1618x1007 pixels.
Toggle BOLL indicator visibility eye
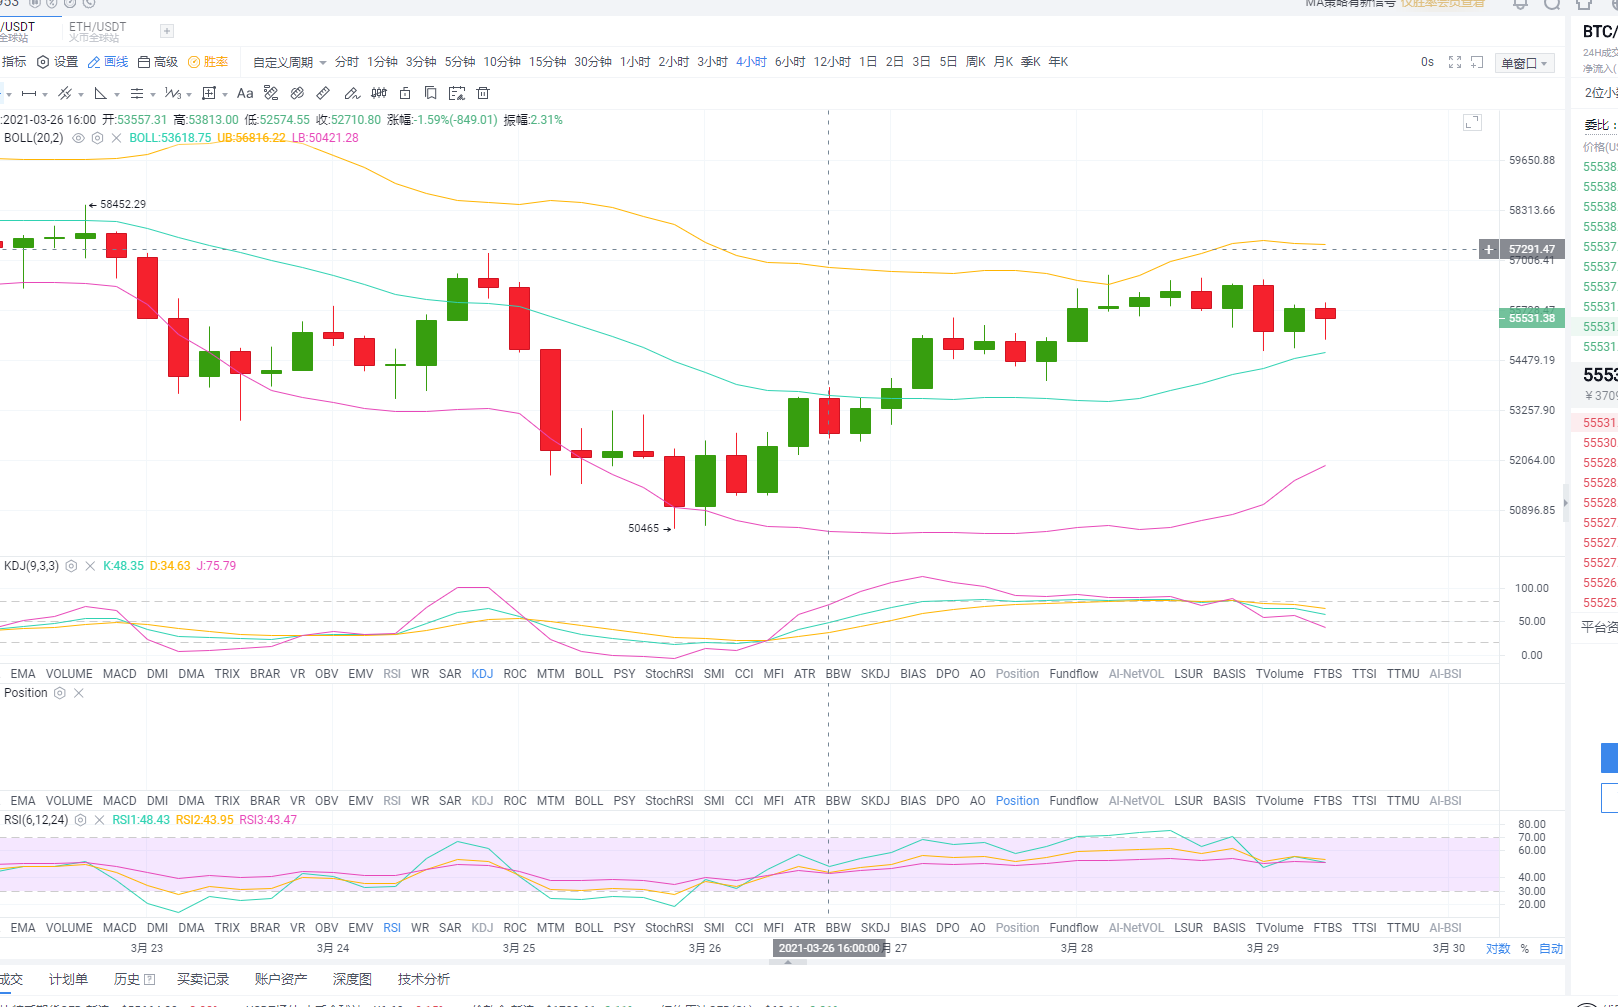click(78, 138)
